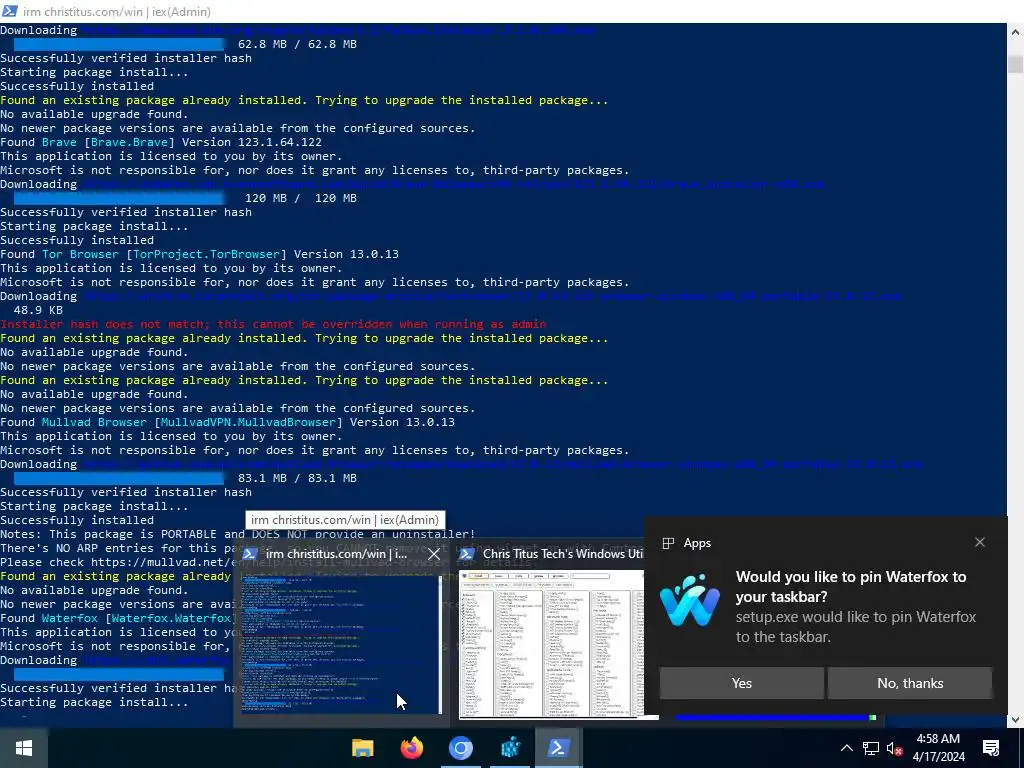The image size is (1024, 768).
Task: Open the 4:58 AM clock and calendar
Action: (938, 748)
